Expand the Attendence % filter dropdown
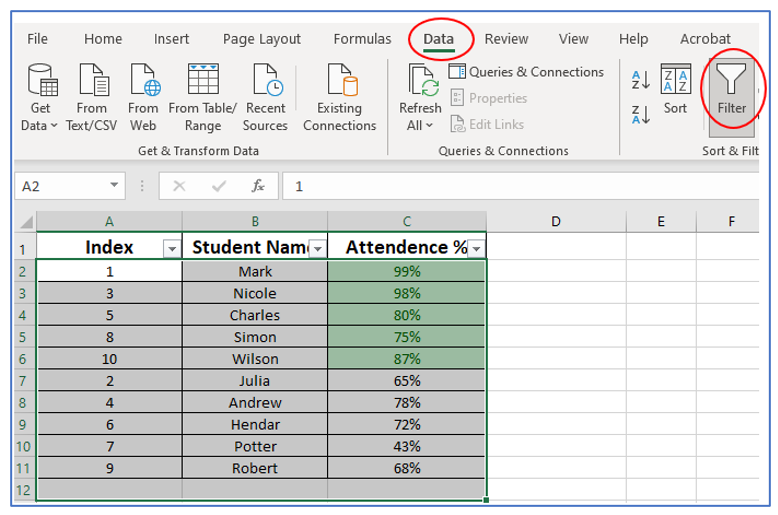 [476, 249]
